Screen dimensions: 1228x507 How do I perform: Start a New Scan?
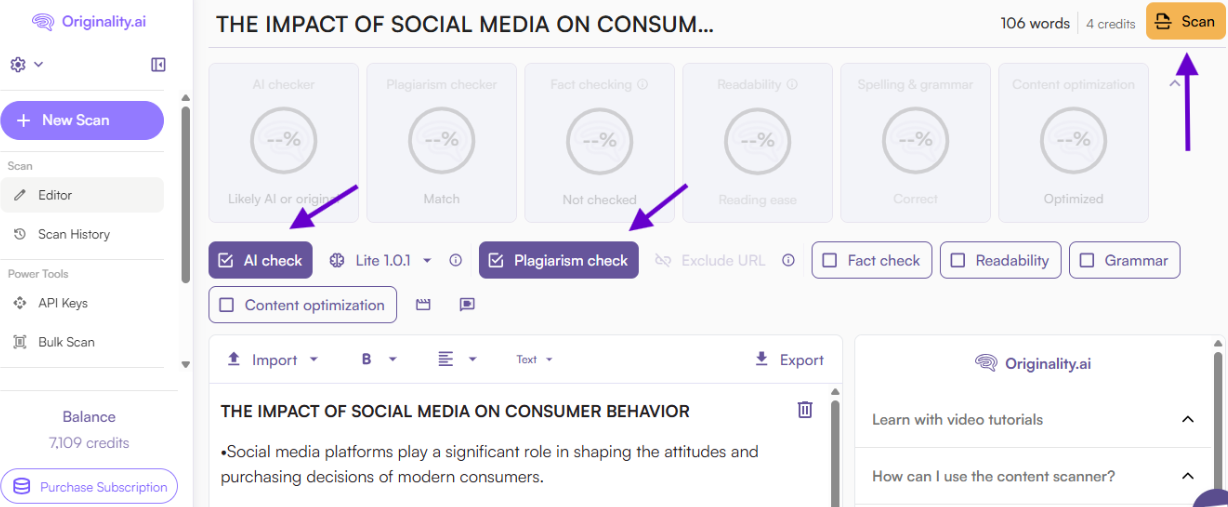pos(82,120)
